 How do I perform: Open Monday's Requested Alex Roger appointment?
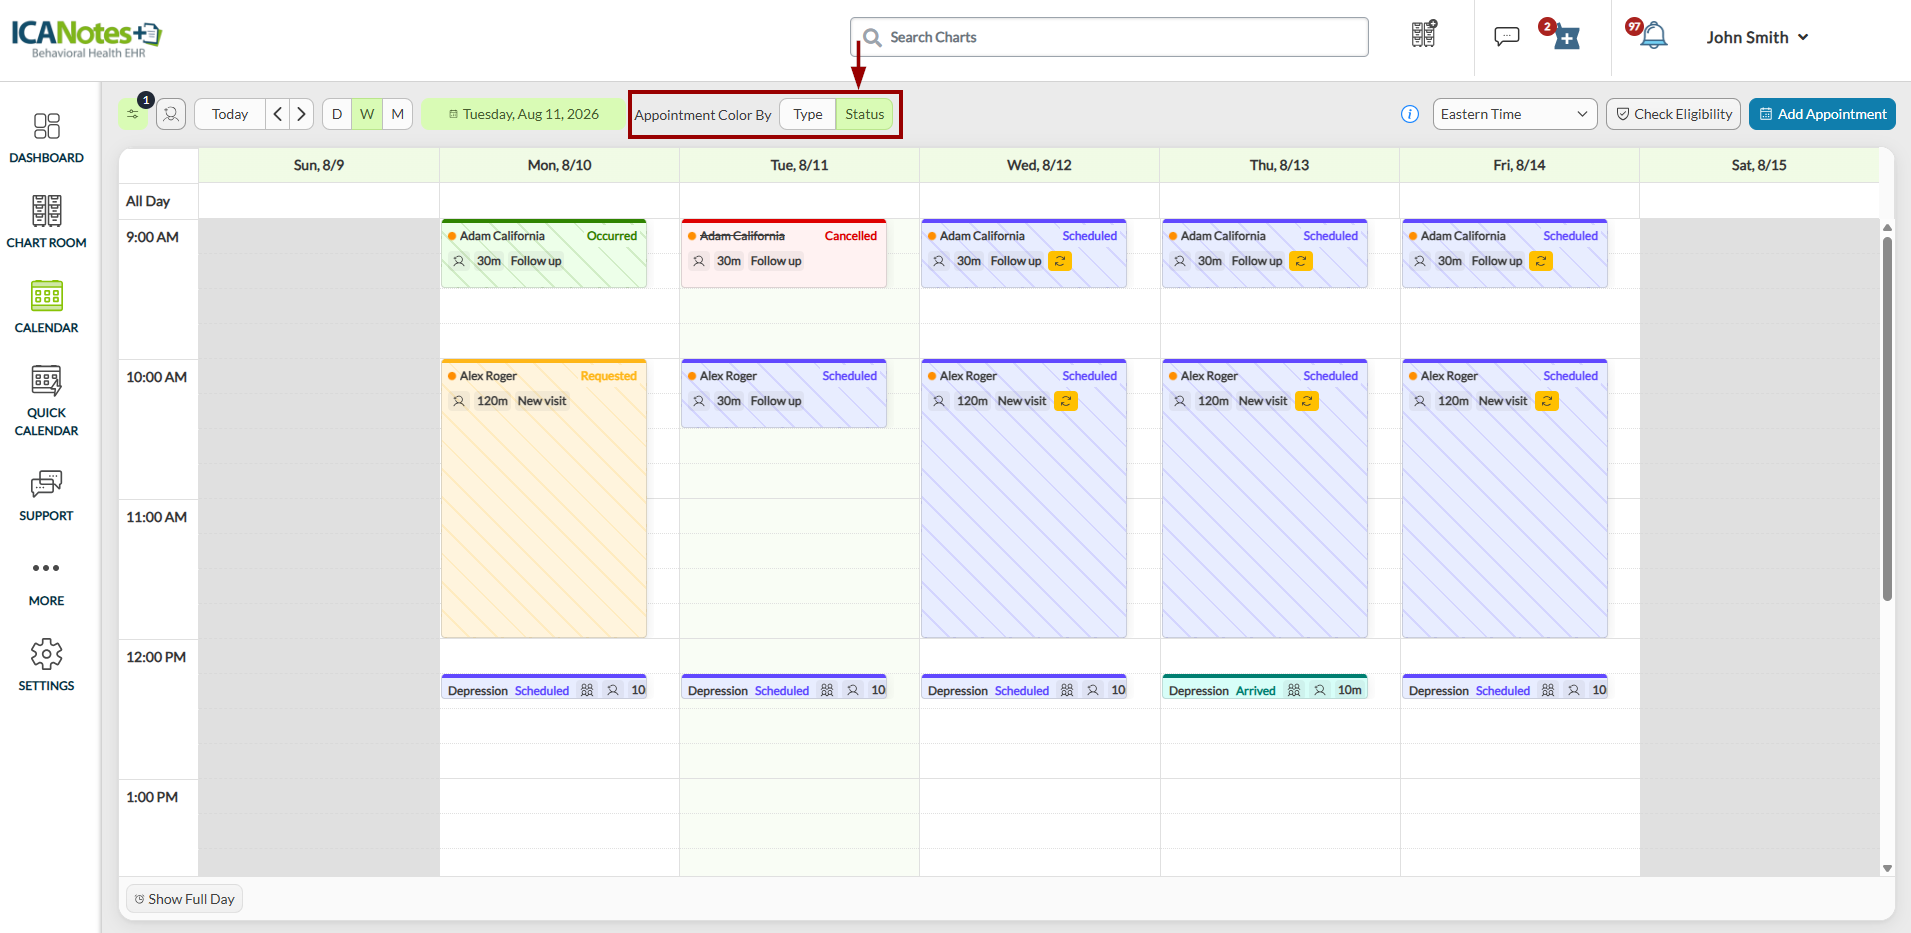pyautogui.click(x=544, y=498)
